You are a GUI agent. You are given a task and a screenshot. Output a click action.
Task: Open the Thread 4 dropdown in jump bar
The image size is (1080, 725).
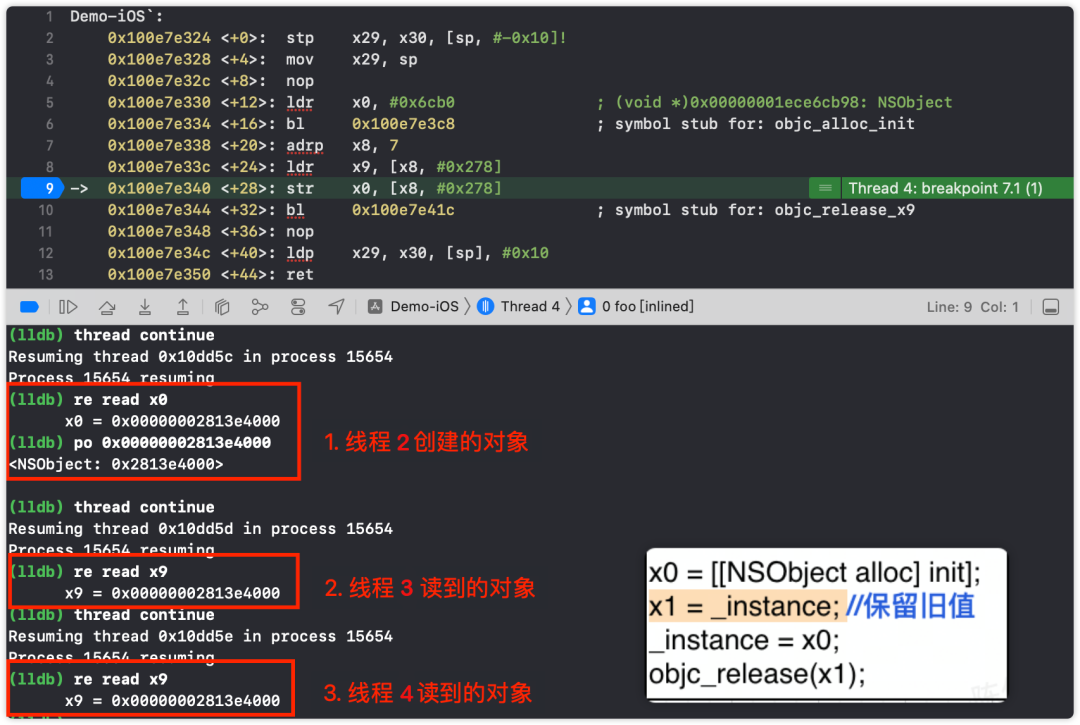pos(530,306)
